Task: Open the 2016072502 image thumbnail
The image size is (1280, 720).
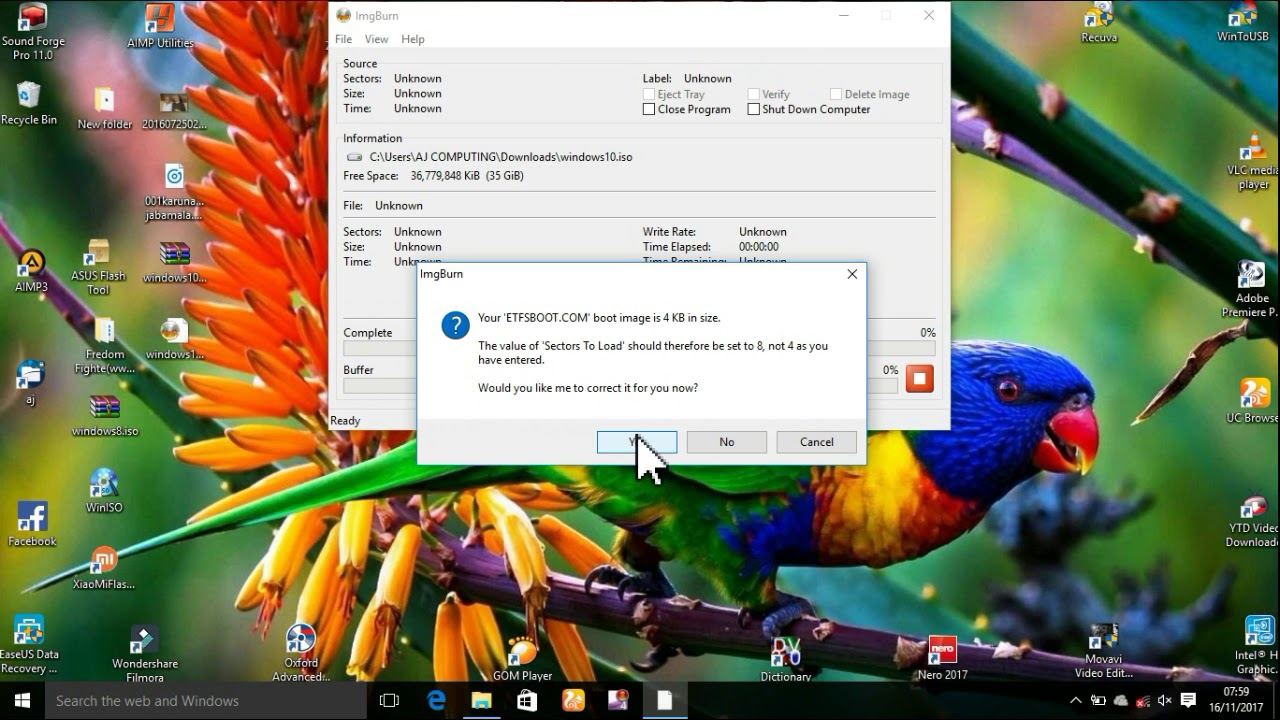Action: point(174,110)
